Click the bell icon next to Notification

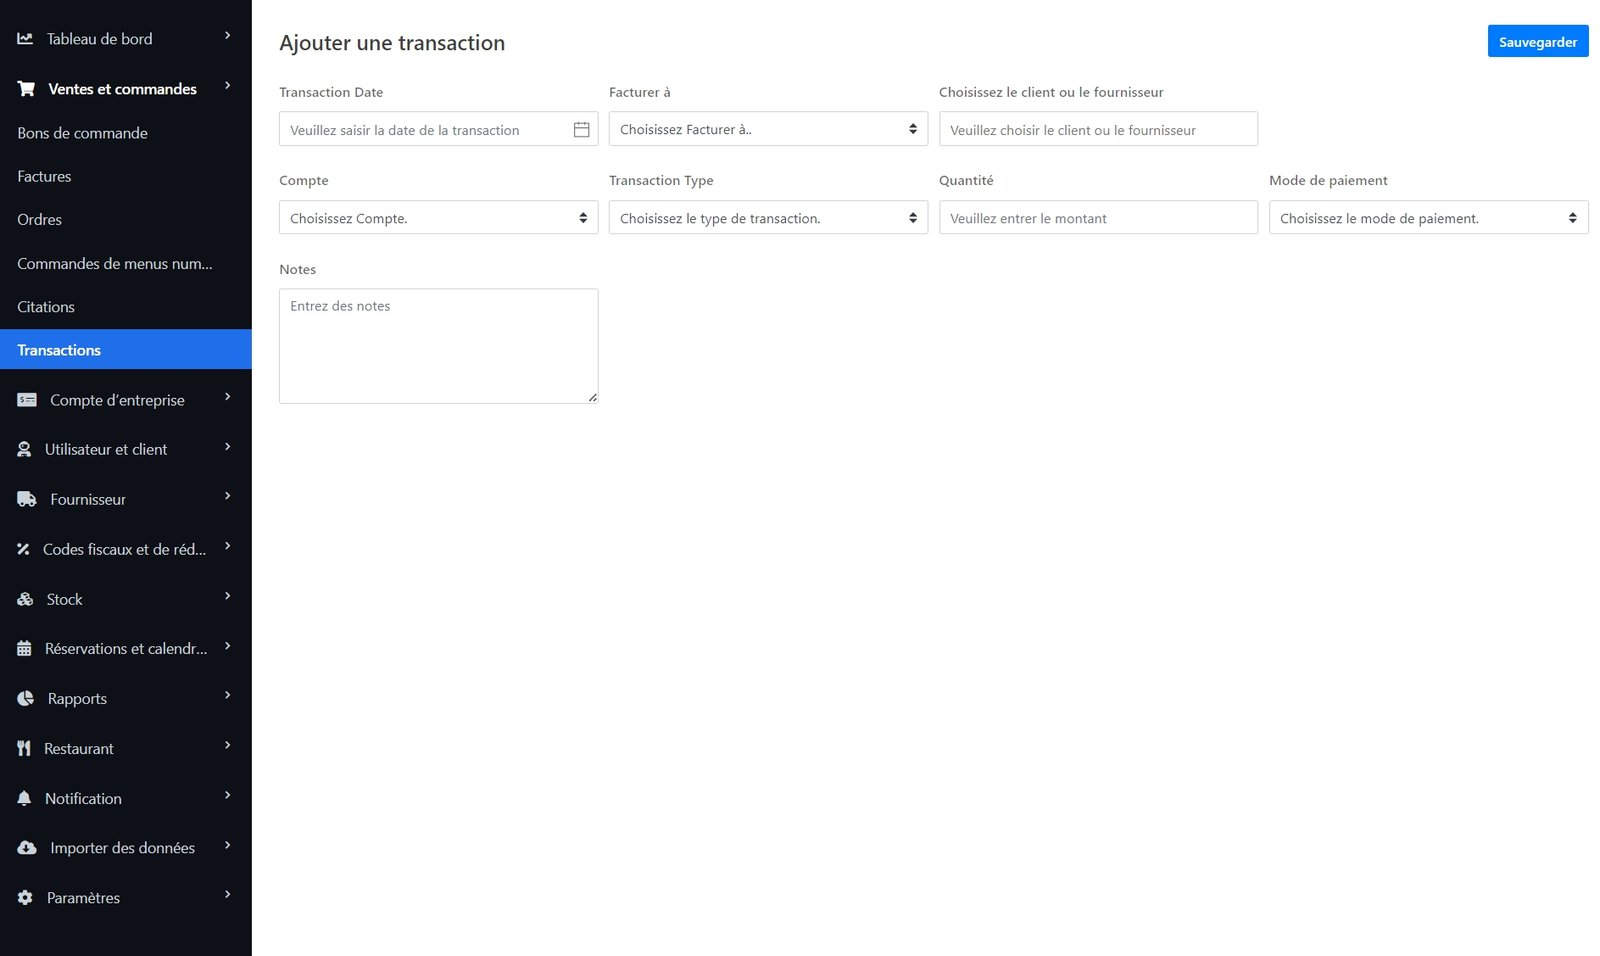[x=25, y=798]
